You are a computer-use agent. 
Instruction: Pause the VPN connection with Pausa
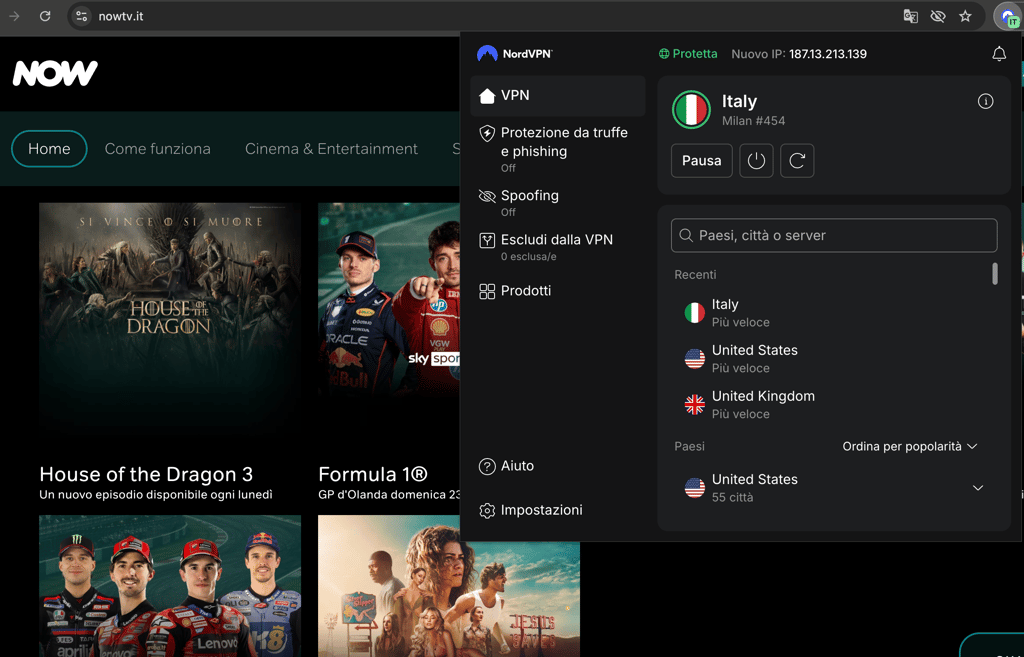coord(701,161)
